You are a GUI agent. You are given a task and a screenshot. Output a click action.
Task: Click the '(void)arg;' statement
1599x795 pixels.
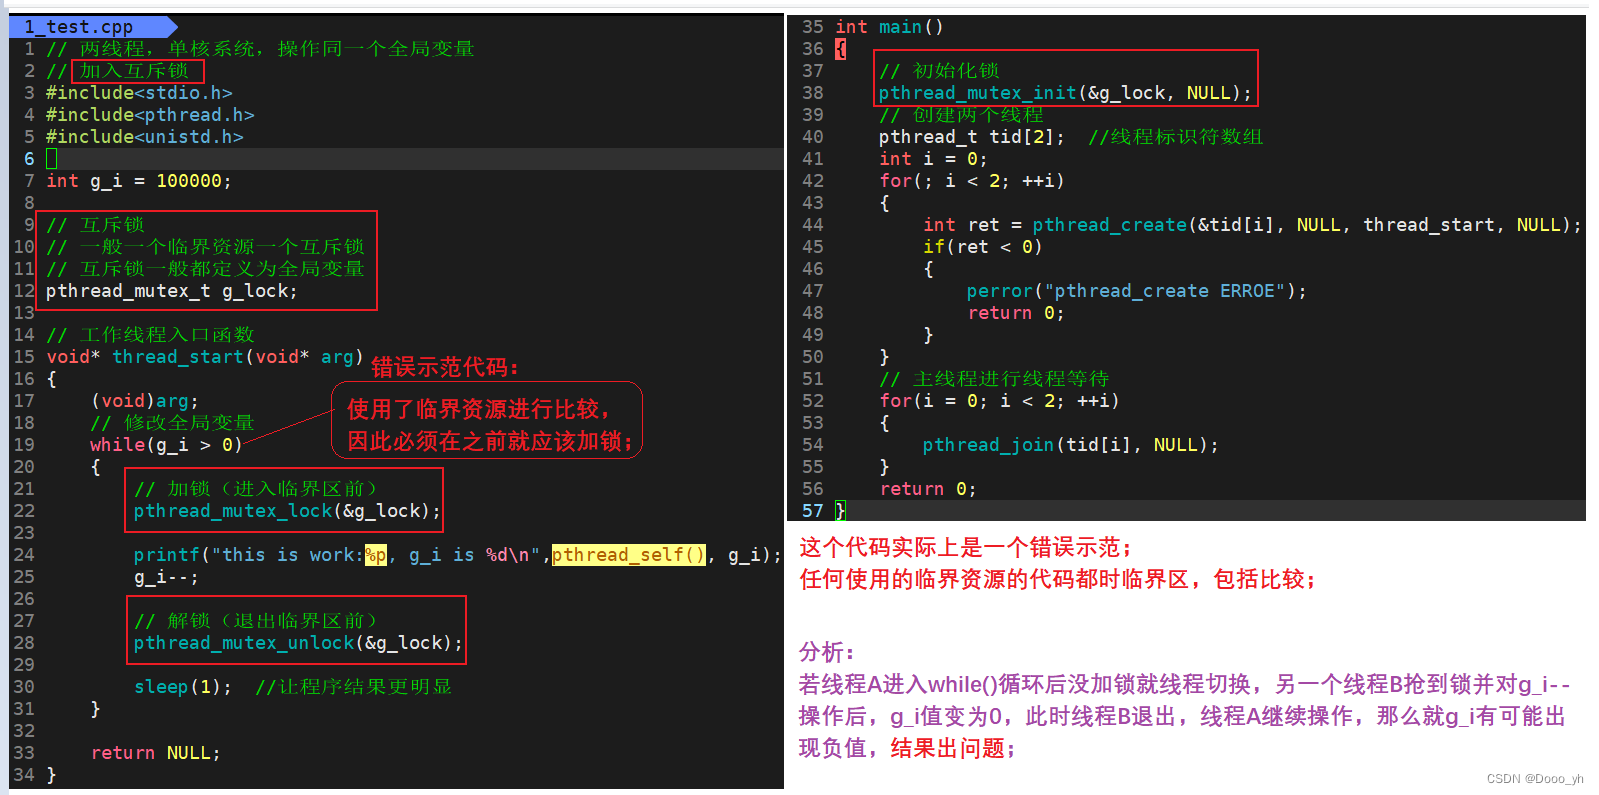click(x=145, y=401)
